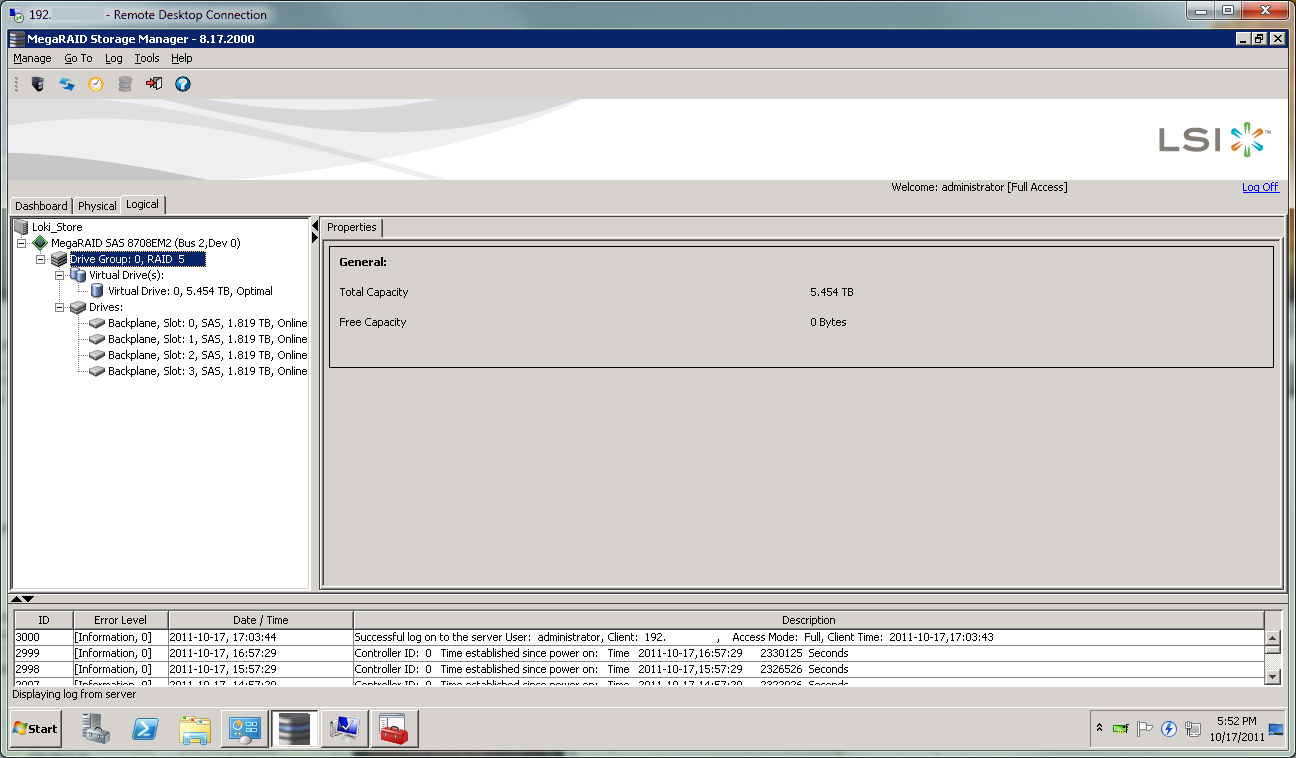Click the MegaRAID Storage Manager taskbar button
Viewport: 1296px width, 758px height.
pyautogui.click(x=295, y=729)
